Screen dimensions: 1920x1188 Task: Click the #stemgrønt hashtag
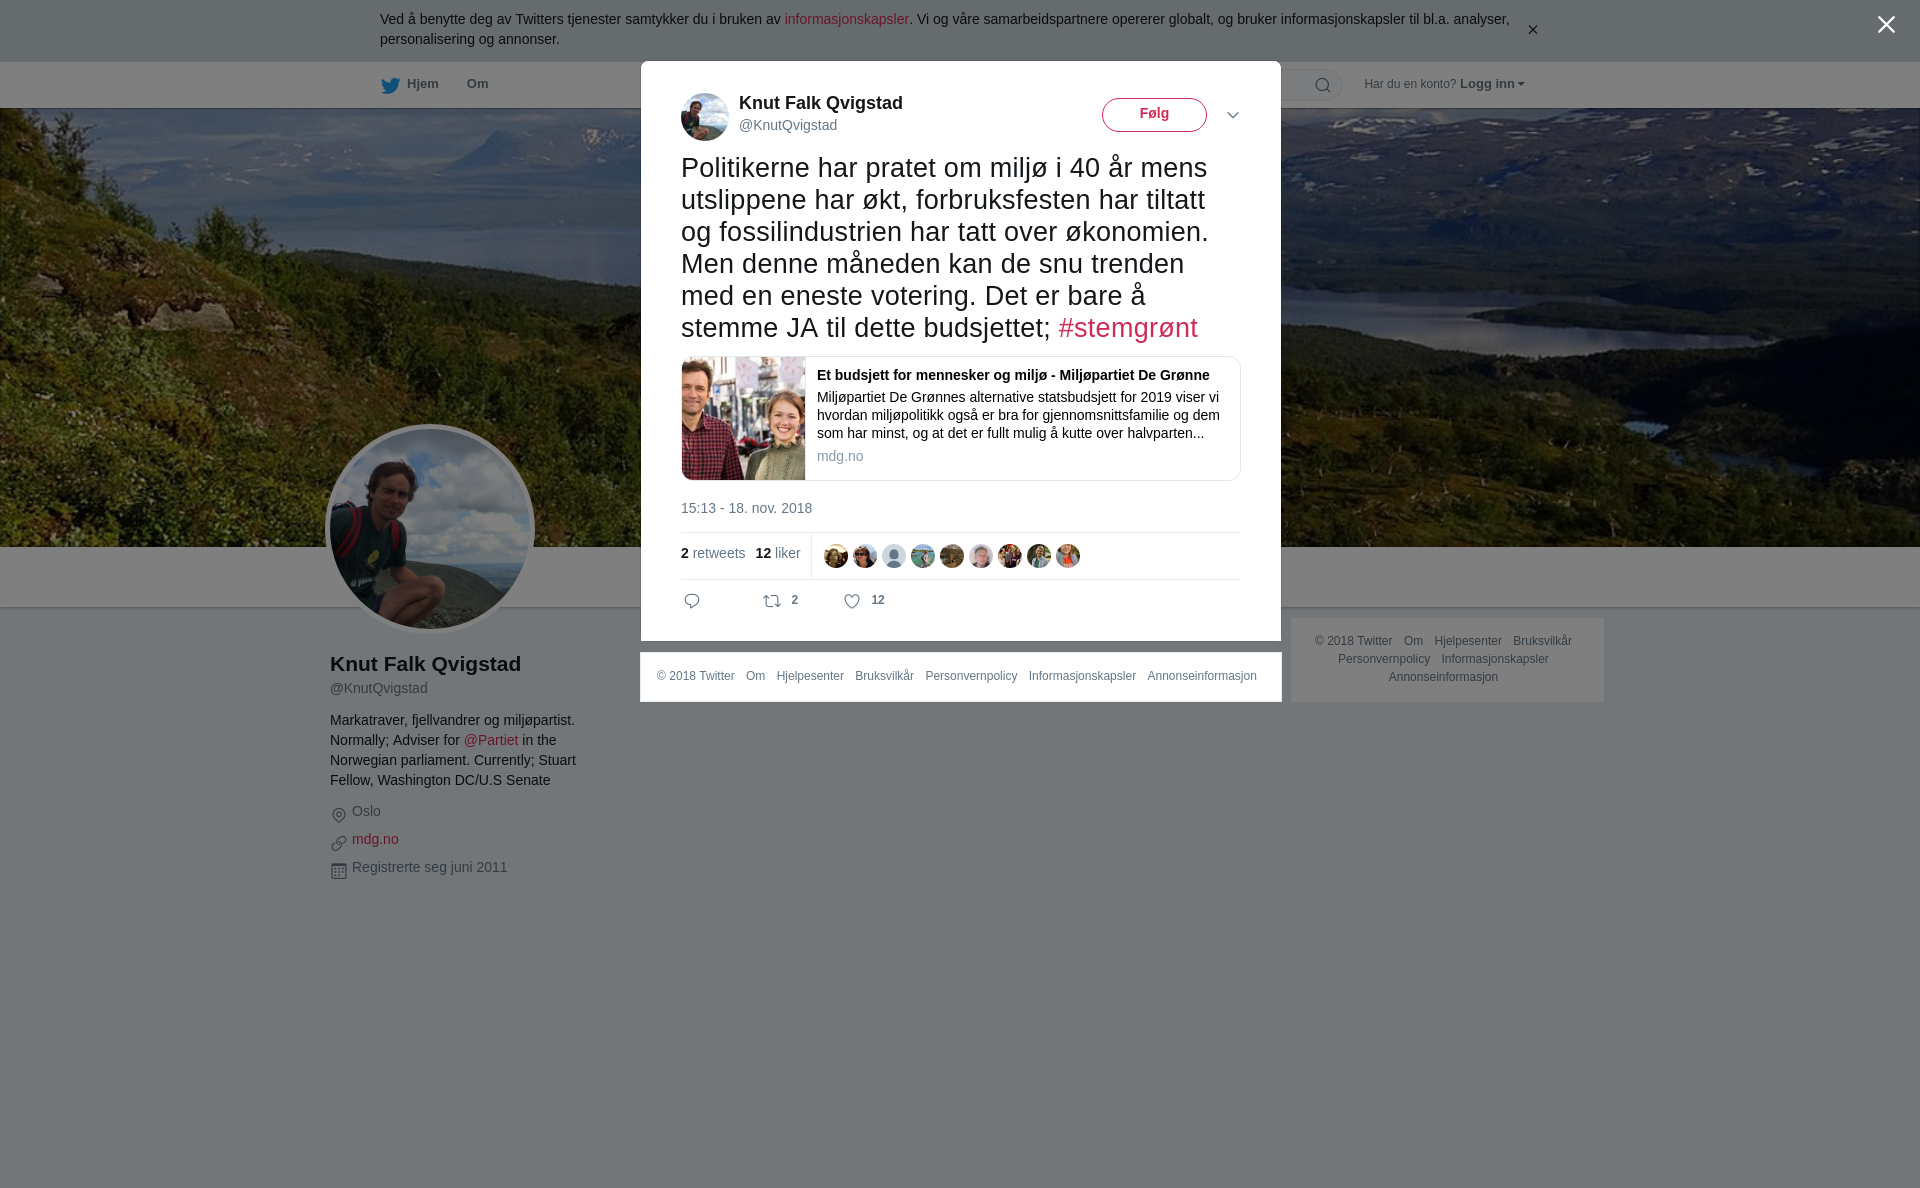pos(1128,328)
